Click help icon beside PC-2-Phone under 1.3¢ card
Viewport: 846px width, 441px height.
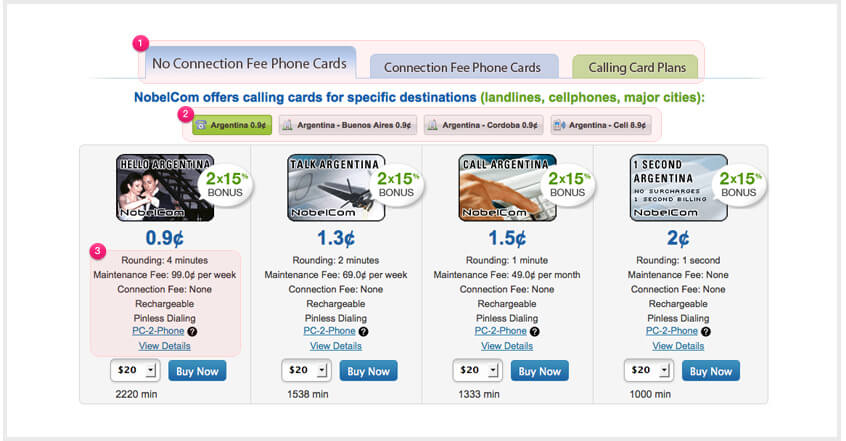pyautogui.click(x=364, y=331)
